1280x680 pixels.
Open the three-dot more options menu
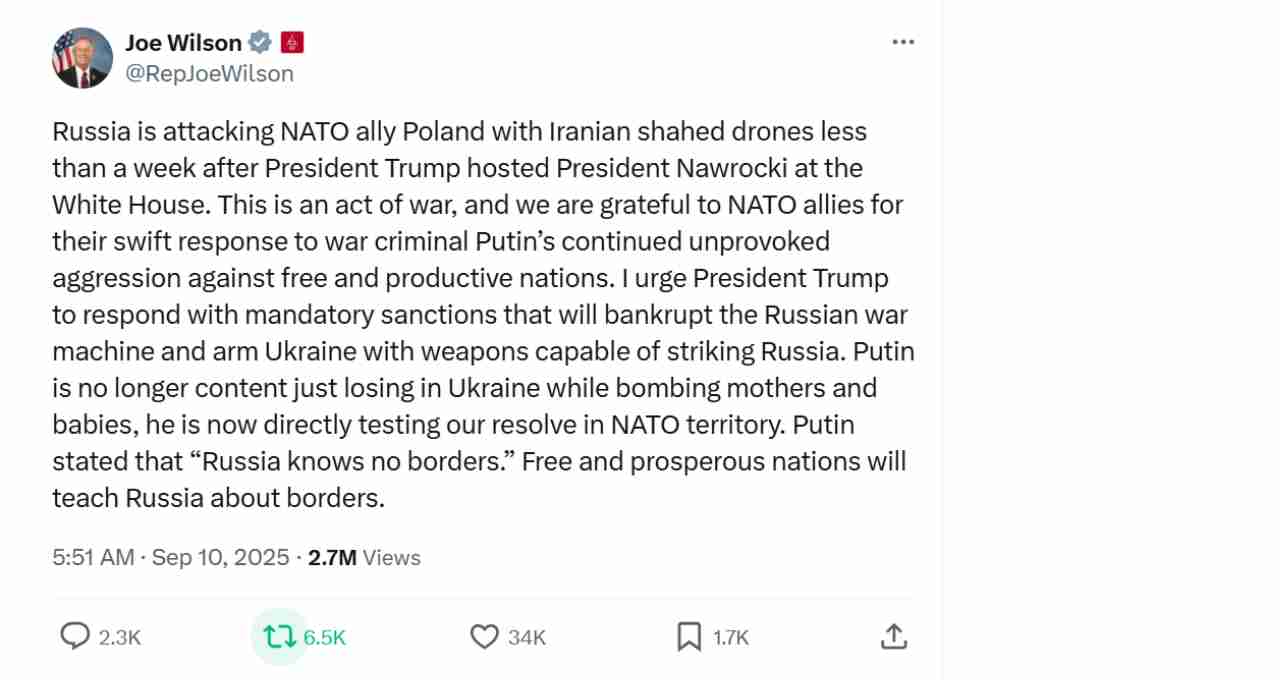(903, 42)
